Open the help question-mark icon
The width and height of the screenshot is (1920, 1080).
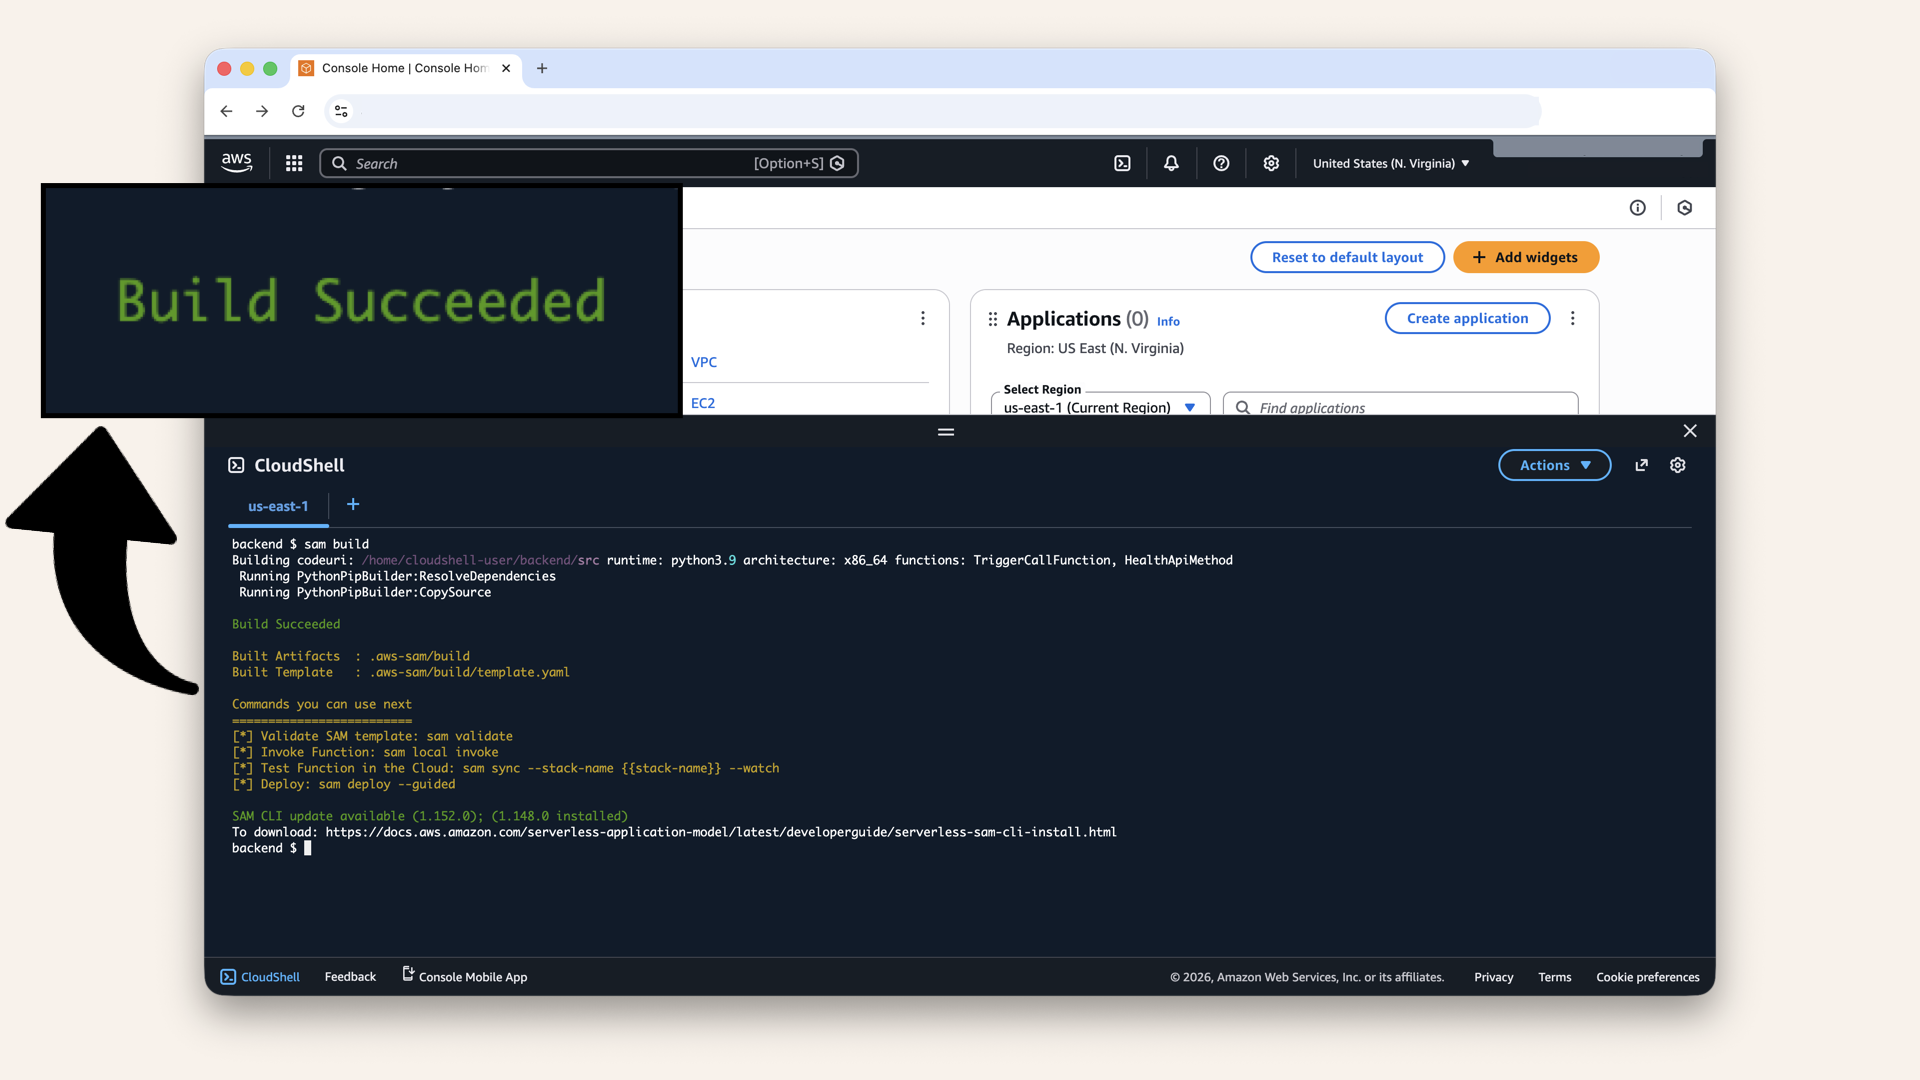pyautogui.click(x=1221, y=163)
